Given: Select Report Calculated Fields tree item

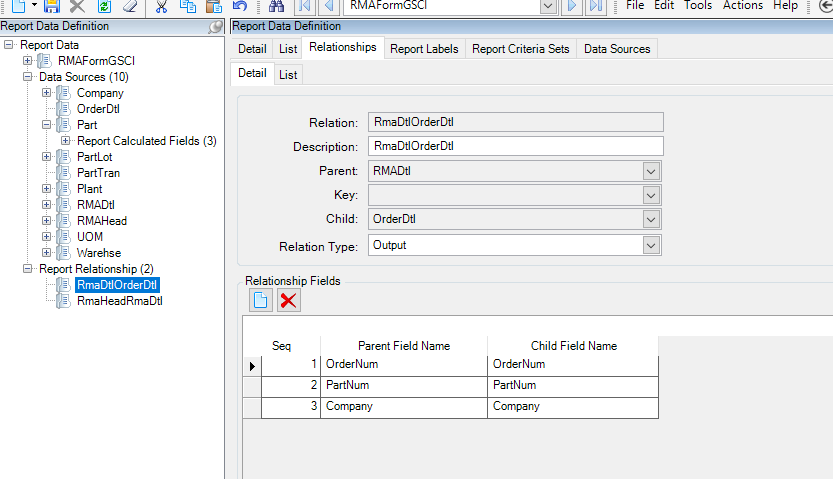Looking at the screenshot, I should click(146, 141).
